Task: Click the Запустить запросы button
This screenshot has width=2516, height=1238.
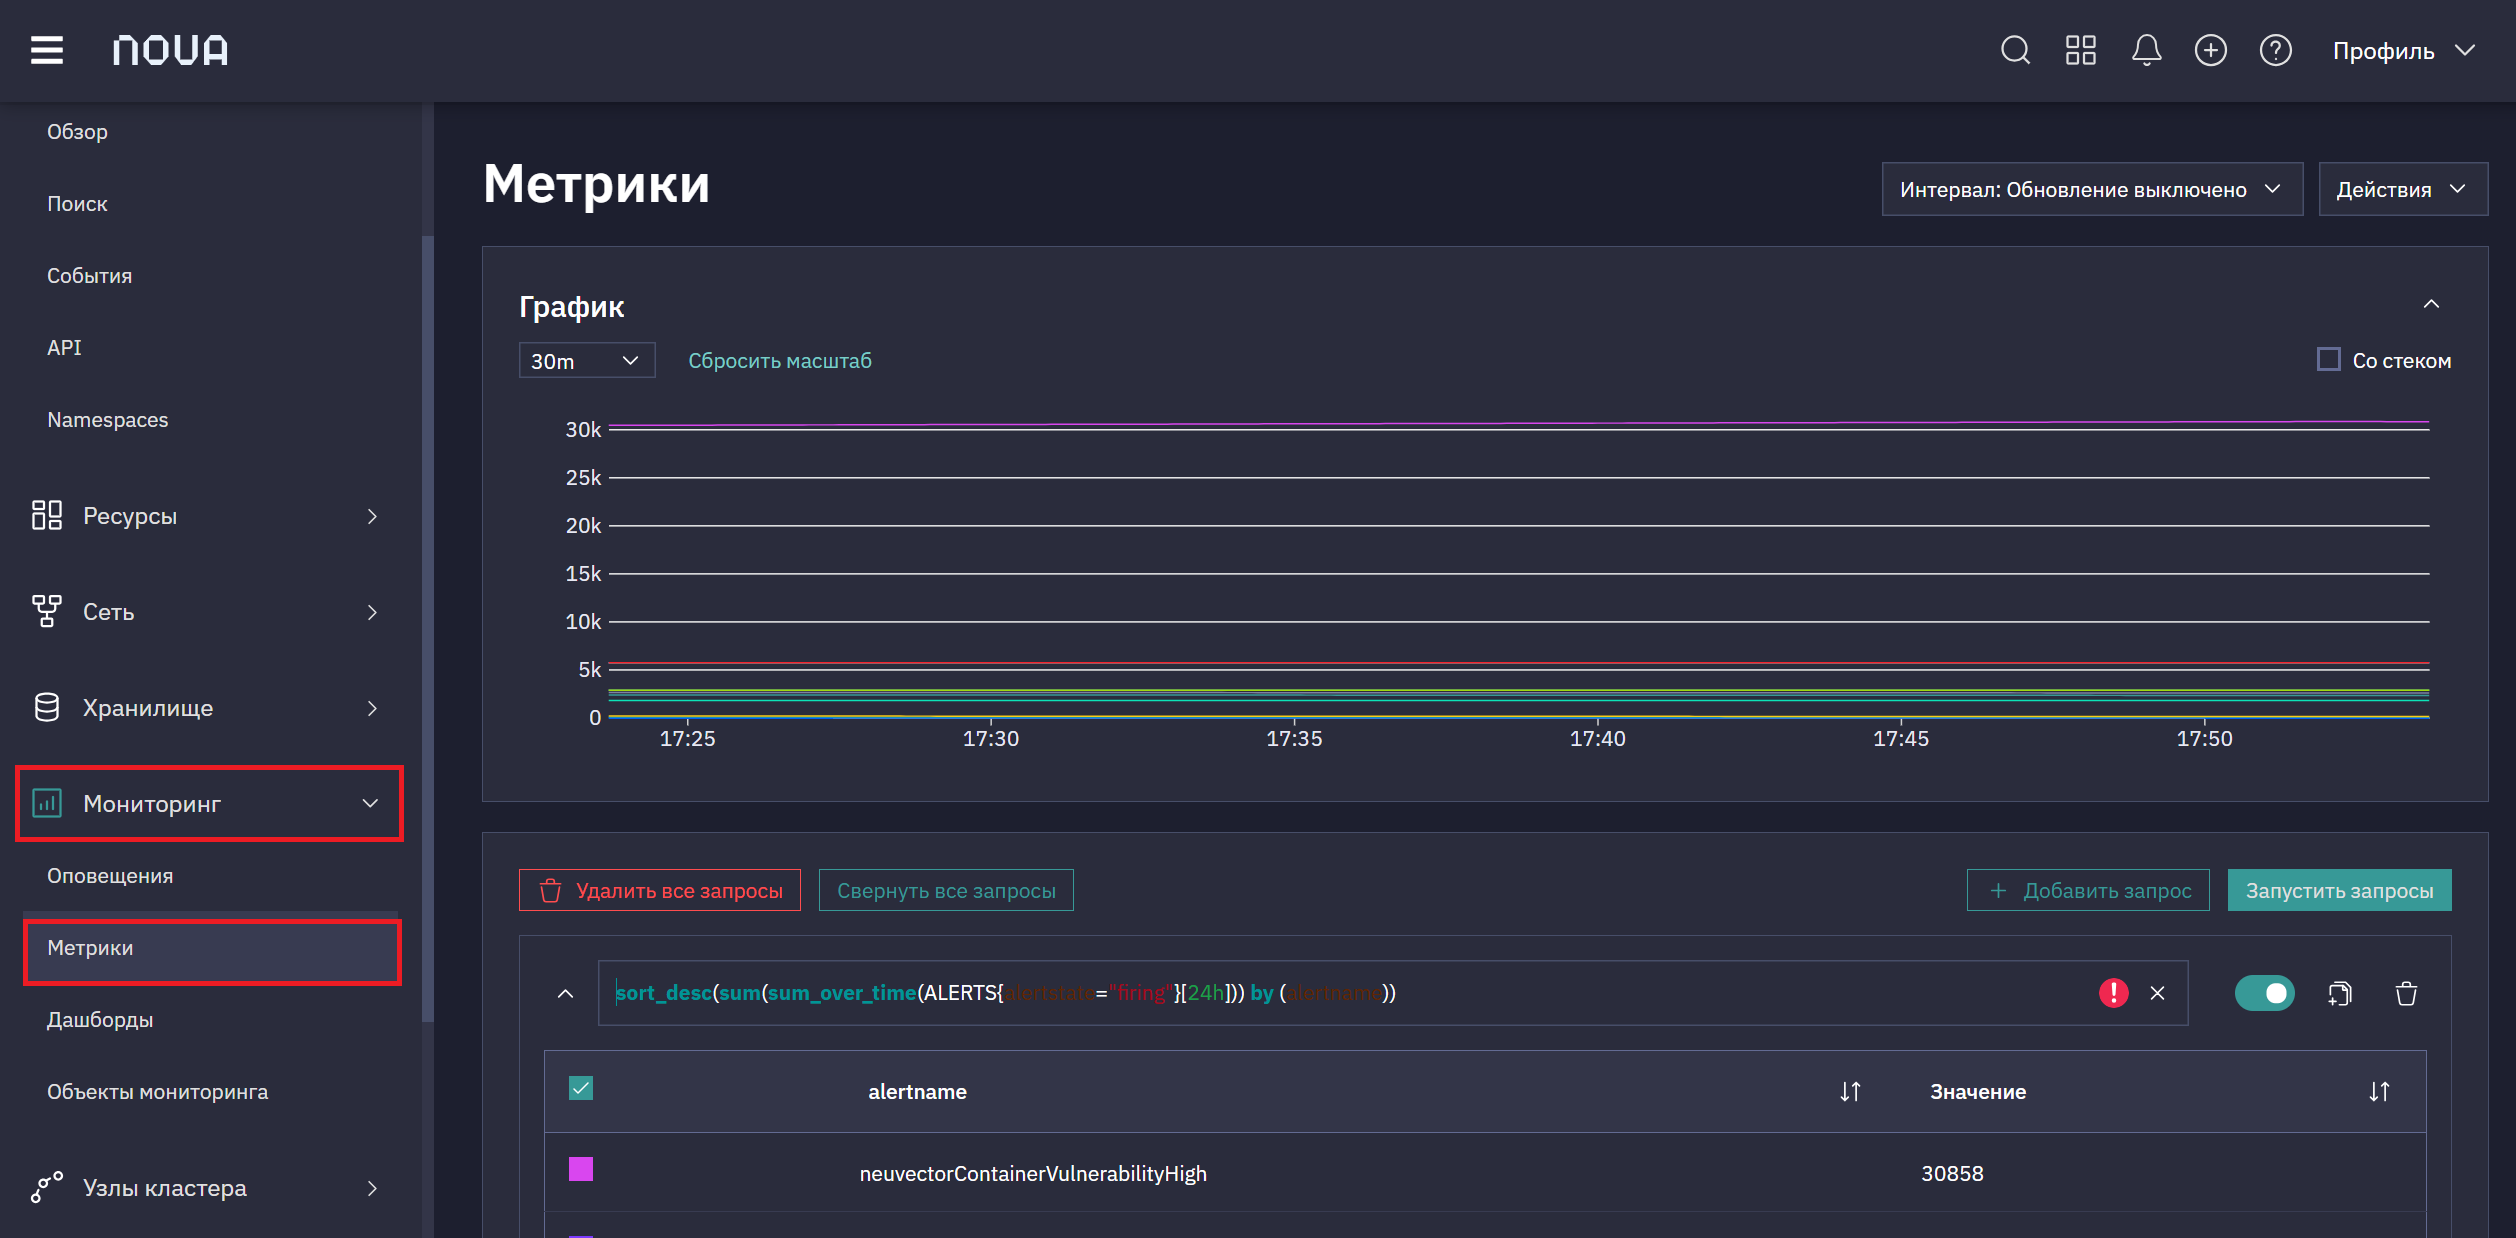Action: click(2340, 890)
